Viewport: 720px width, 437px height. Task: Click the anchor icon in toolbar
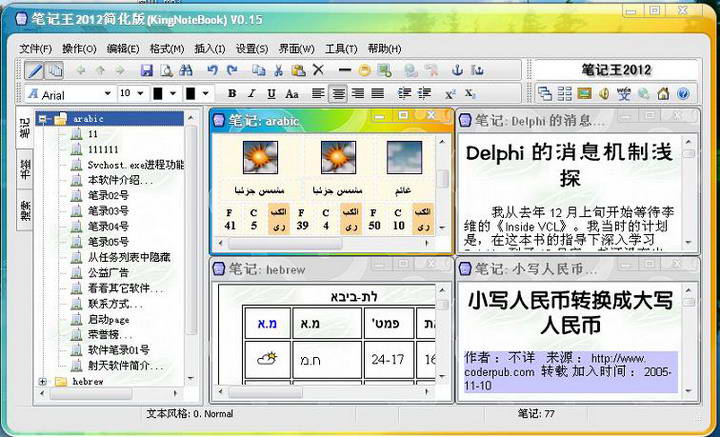pyautogui.click(x=457, y=70)
